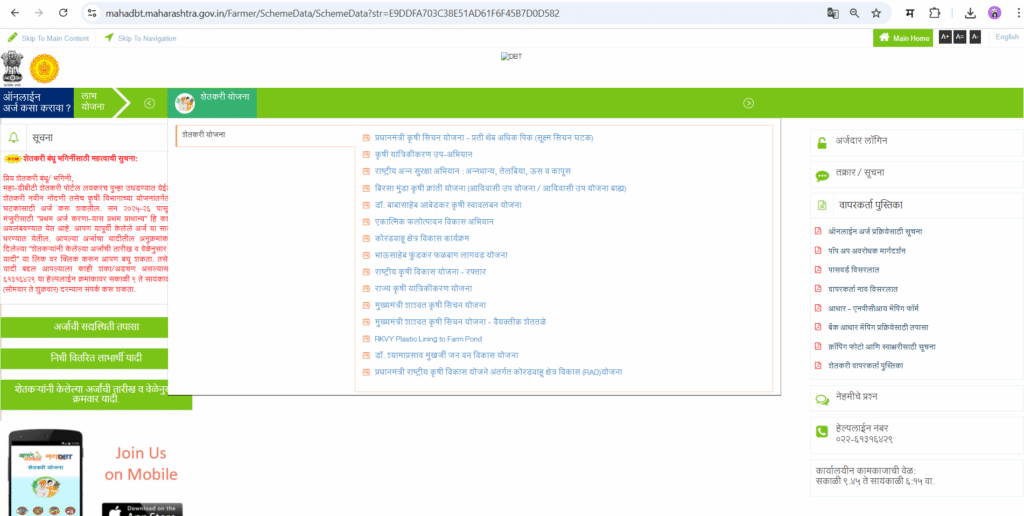This screenshot has width=1024, height=516.
Task: Click the left carousel arrow in green bar
Action: click(149, 103)
